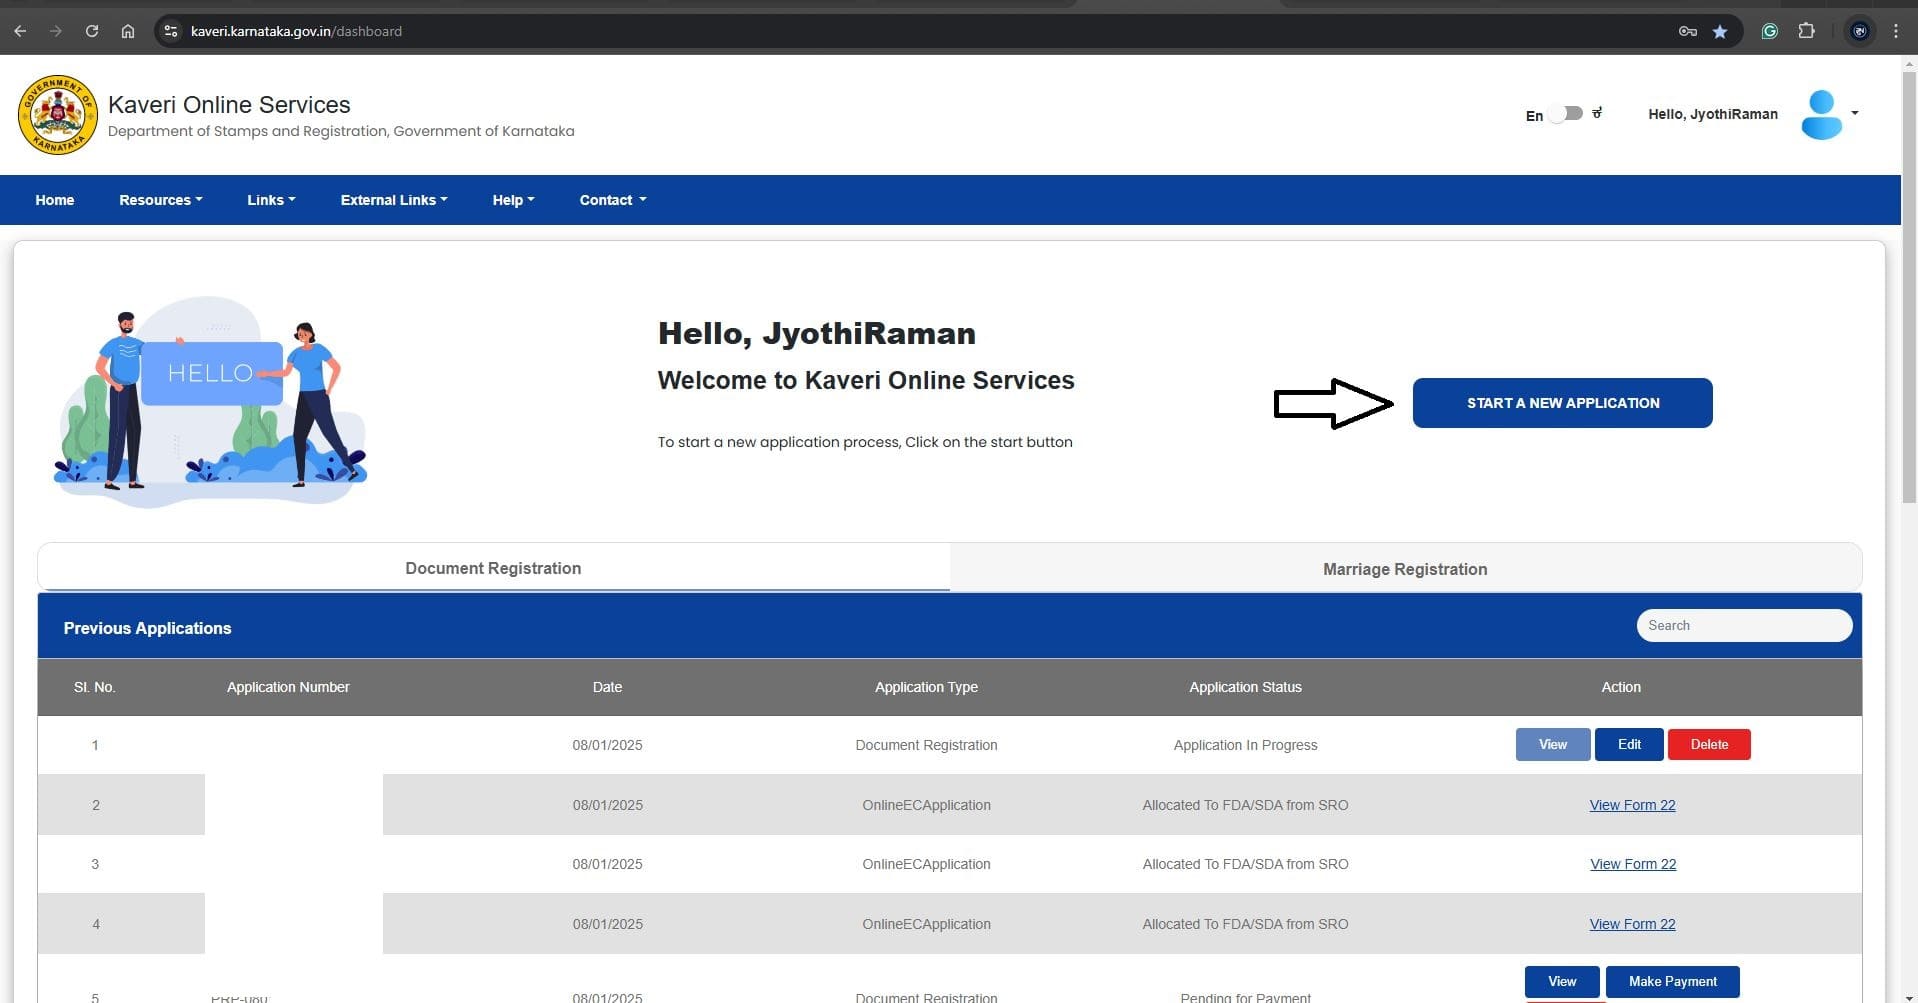The image size is (1918, 1003).
Task: Bookmark page using the star icon
Action: [1720, 31]
